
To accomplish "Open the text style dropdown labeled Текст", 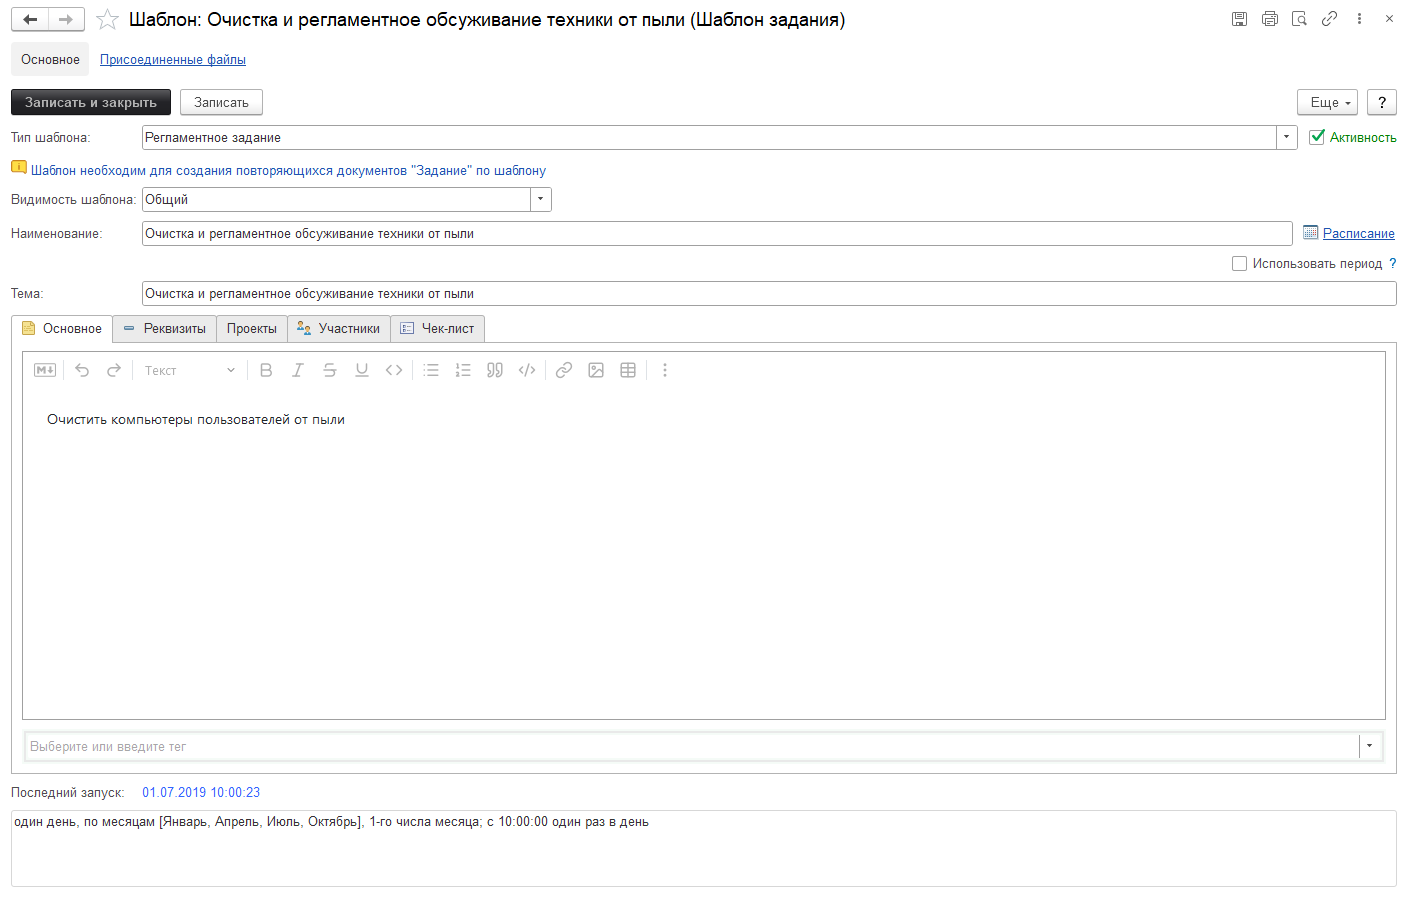I will (190, 370).
